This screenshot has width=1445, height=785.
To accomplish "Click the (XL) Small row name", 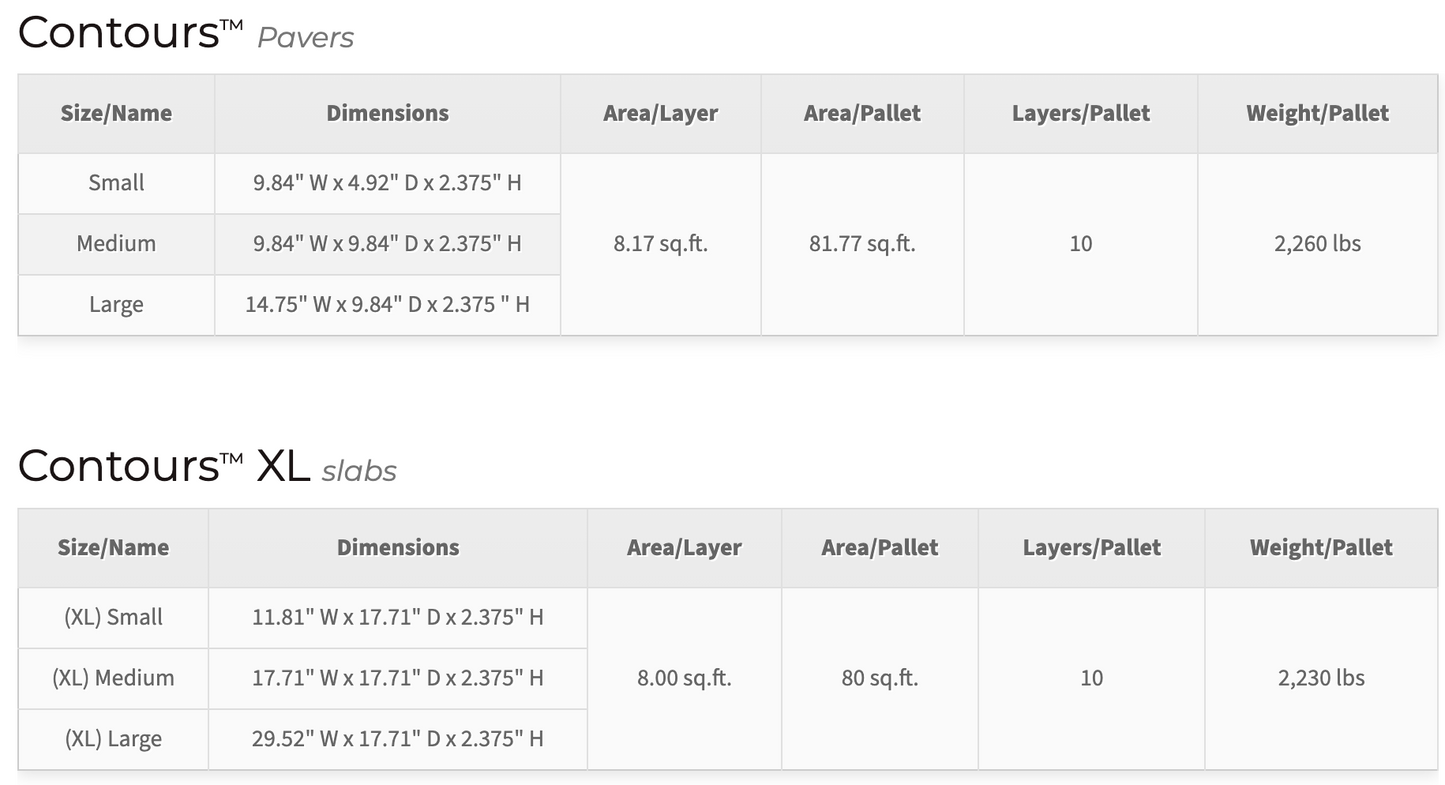I will coord(113,617).
